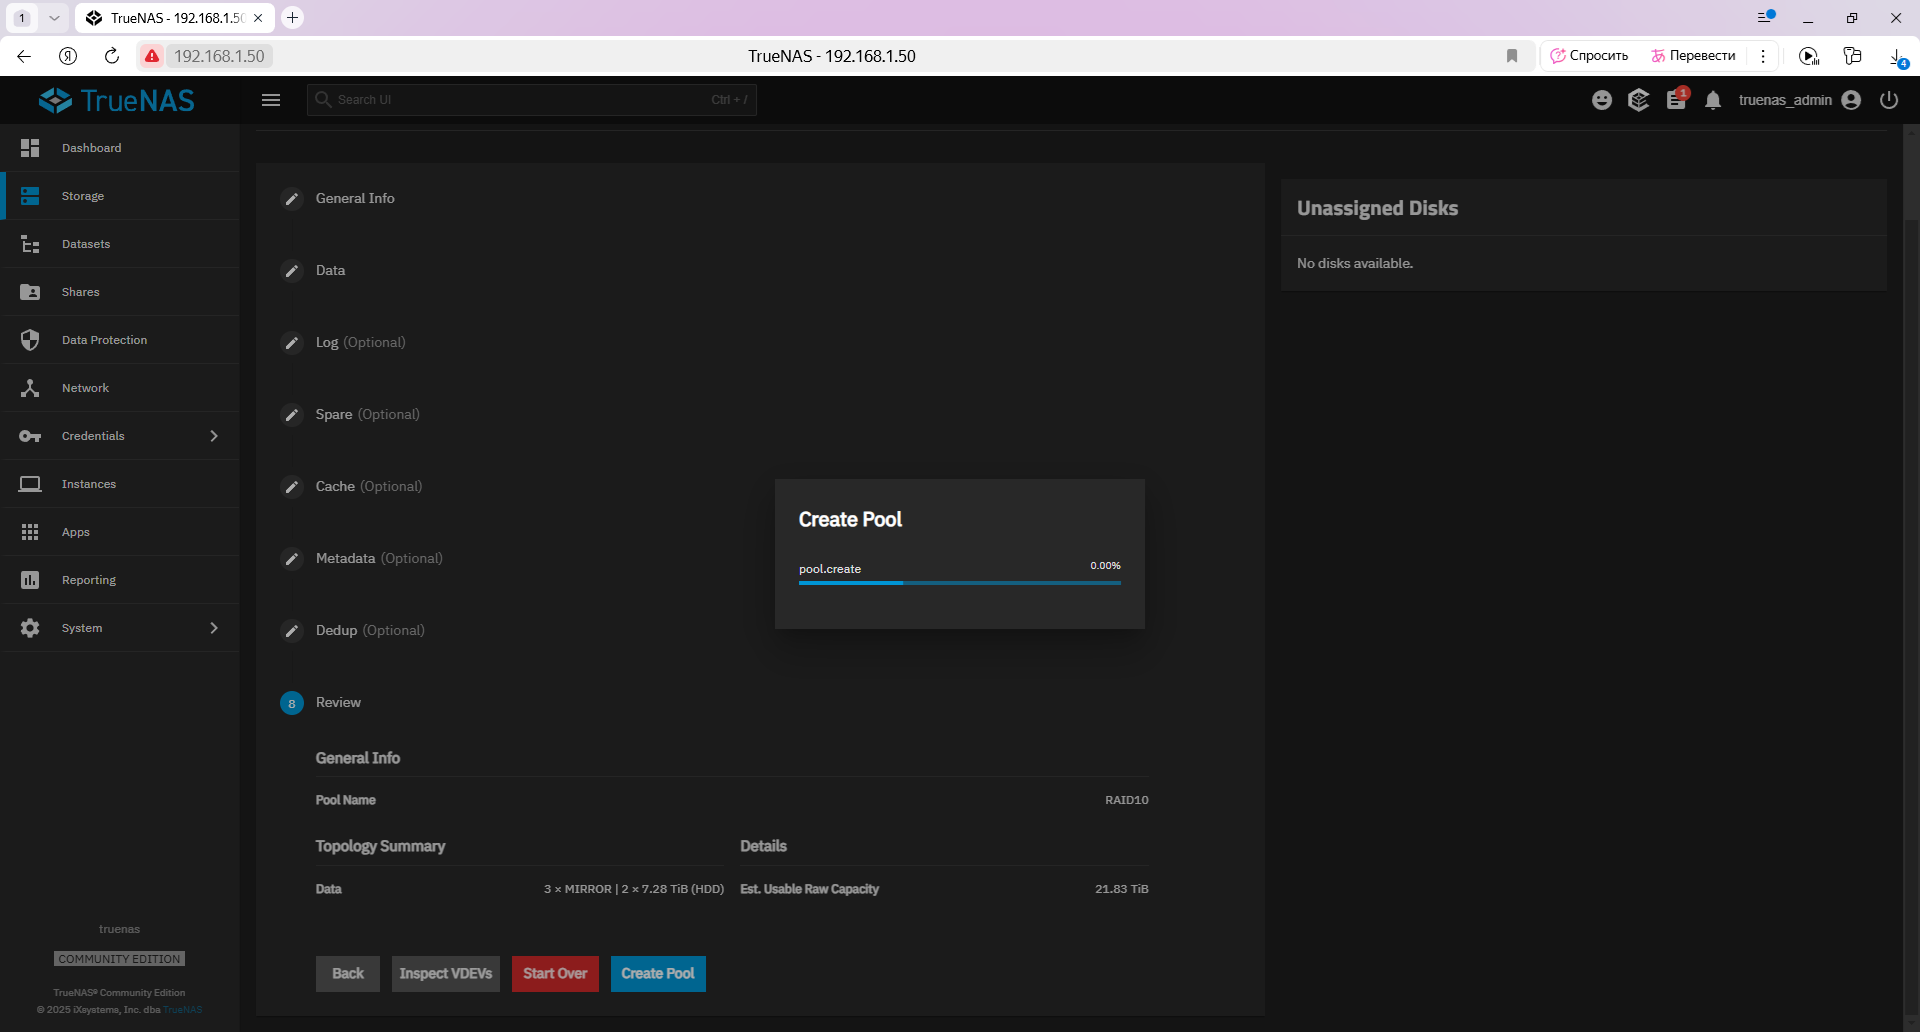The width and height of the screenshot is (1920, 1032).
Task: Edit the Dedup (Optional) step
Action: point(292,631)
